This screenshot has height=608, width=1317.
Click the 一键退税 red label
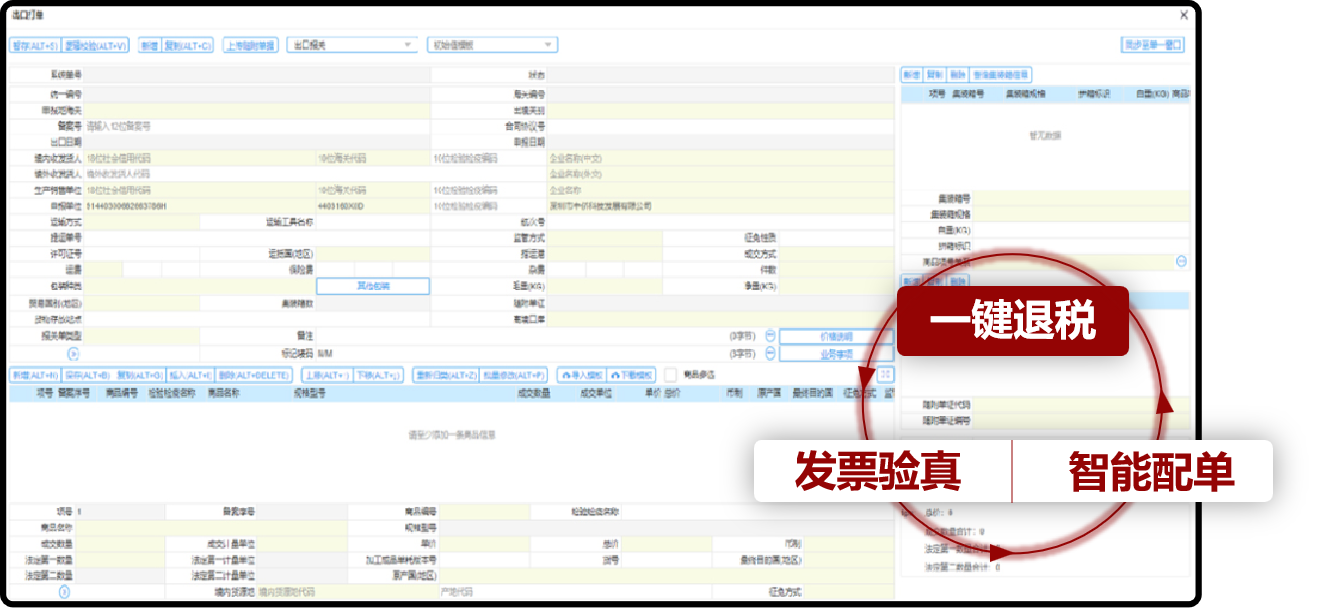pyautogui.click(x=1012, y=322)
